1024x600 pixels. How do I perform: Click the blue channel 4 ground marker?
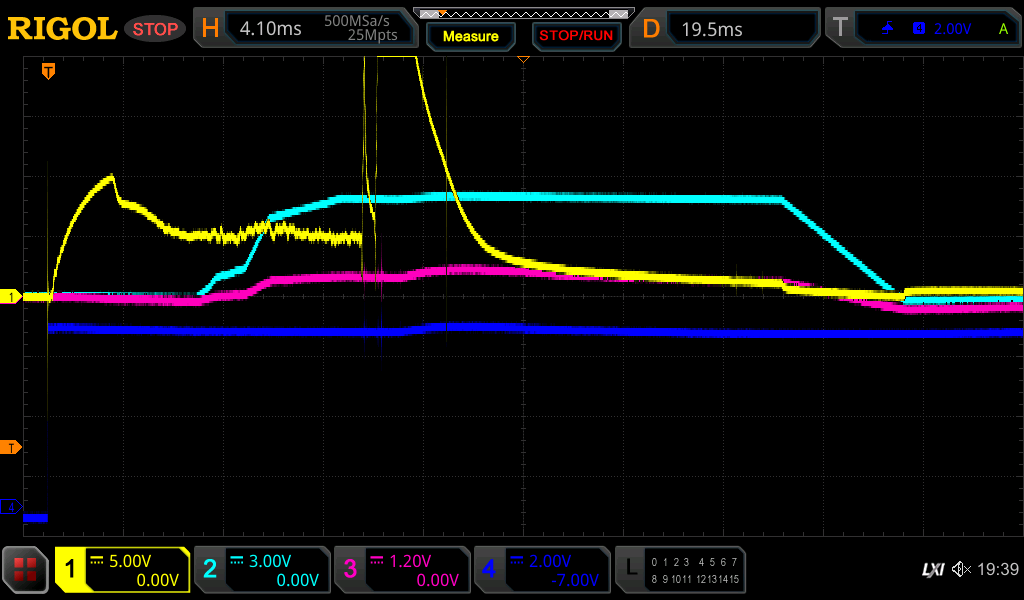click(x=11, y=508)
